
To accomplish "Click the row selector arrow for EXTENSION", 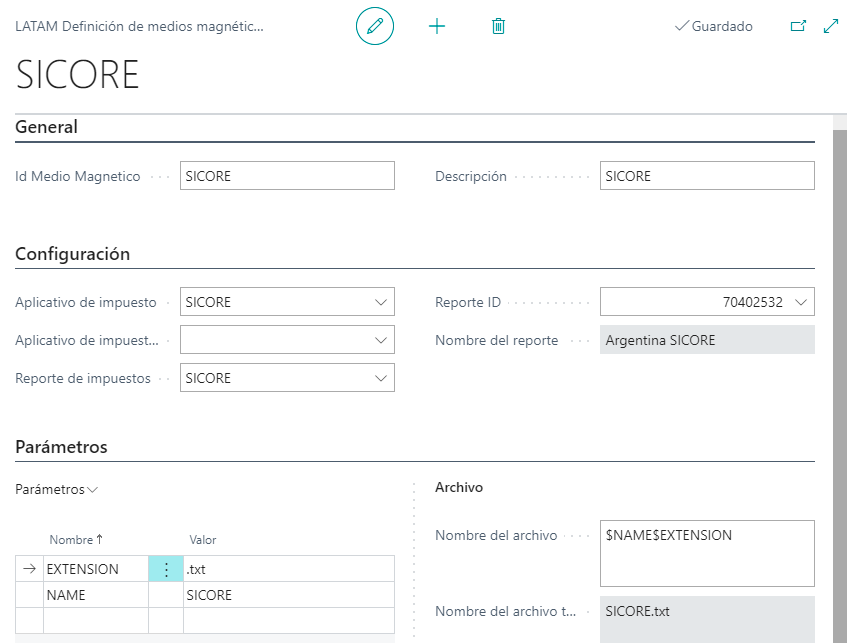I will click(29, 569).
